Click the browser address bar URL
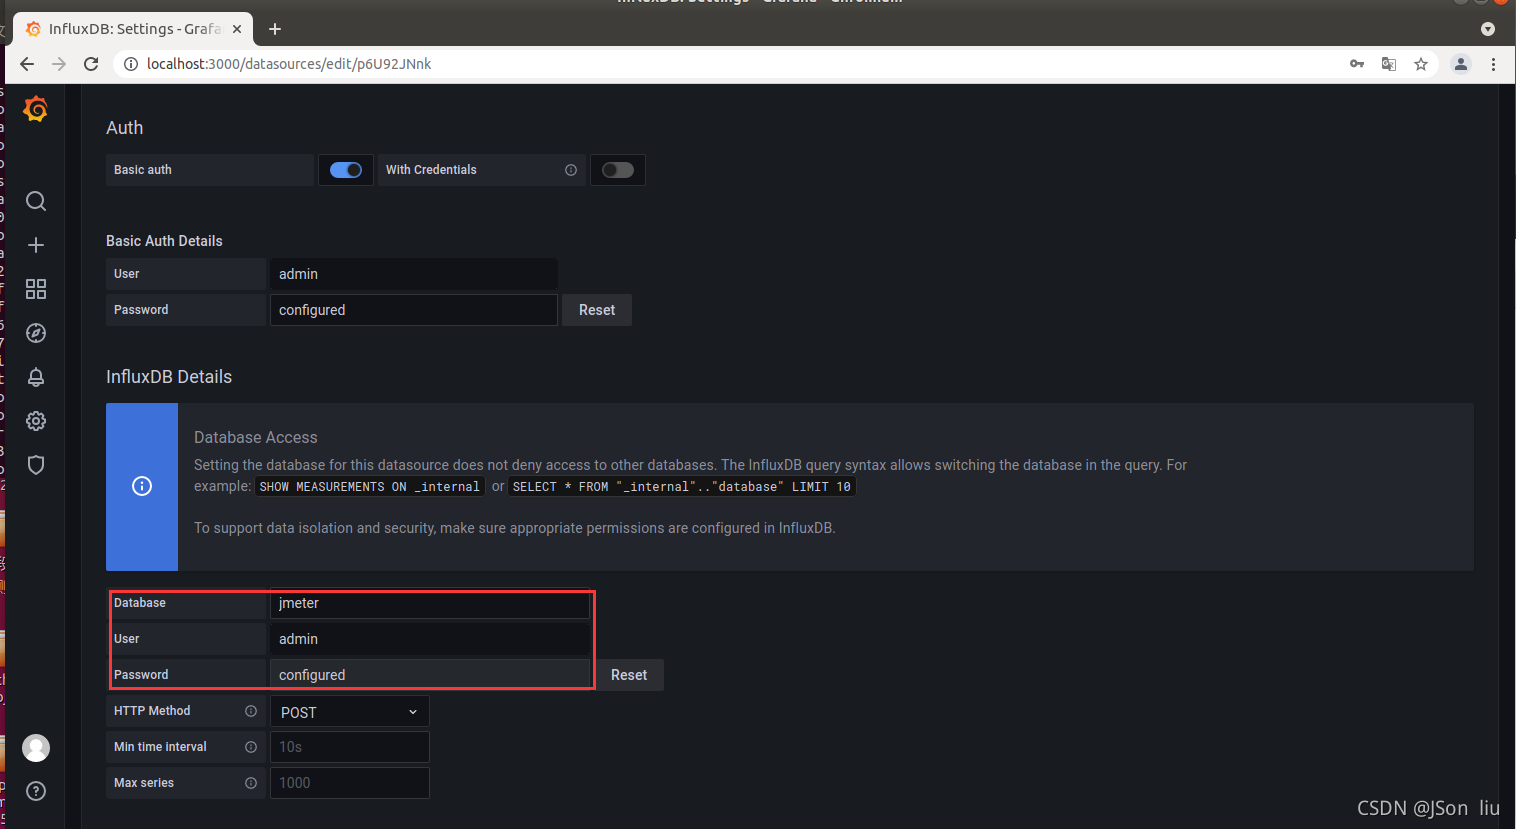The height and width of the screenshot is (829, 1516). click(289, 64)
